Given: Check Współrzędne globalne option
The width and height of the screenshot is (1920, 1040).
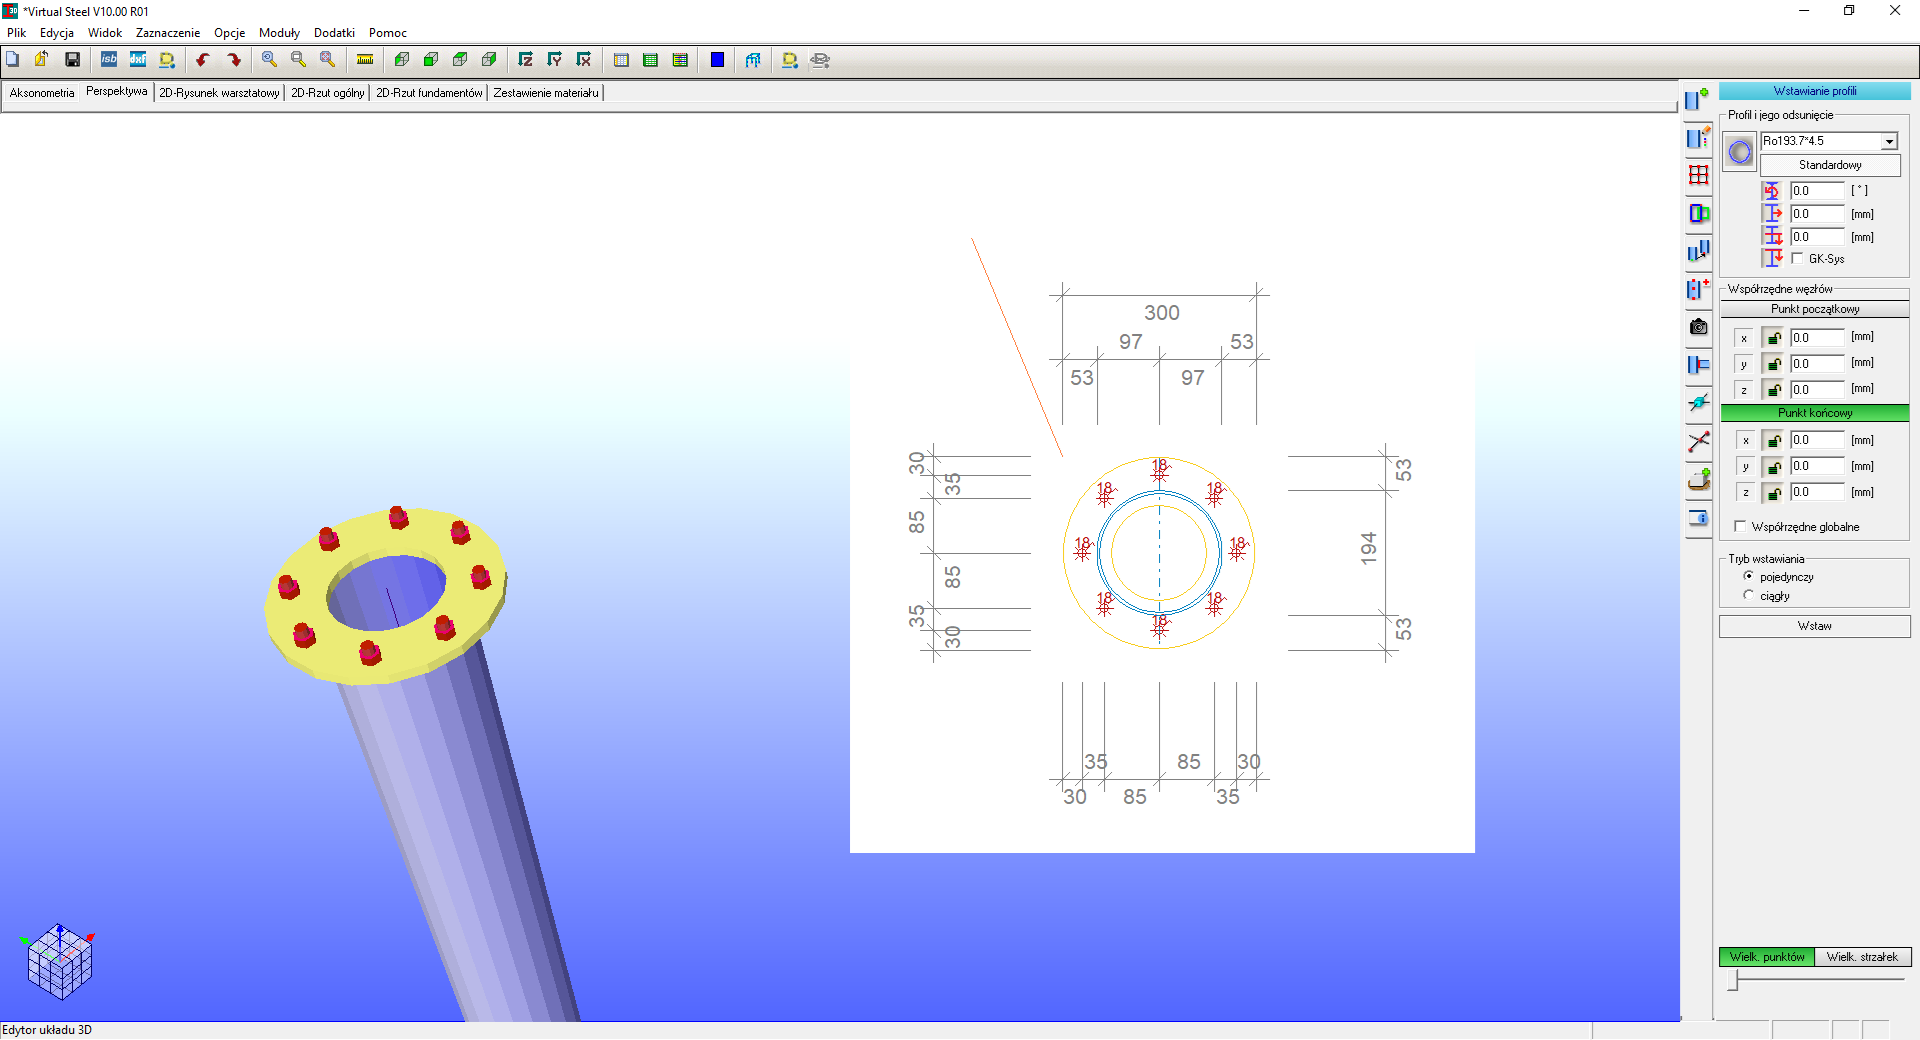Looking at the screenshot, I should click(x=1741, y=527).
